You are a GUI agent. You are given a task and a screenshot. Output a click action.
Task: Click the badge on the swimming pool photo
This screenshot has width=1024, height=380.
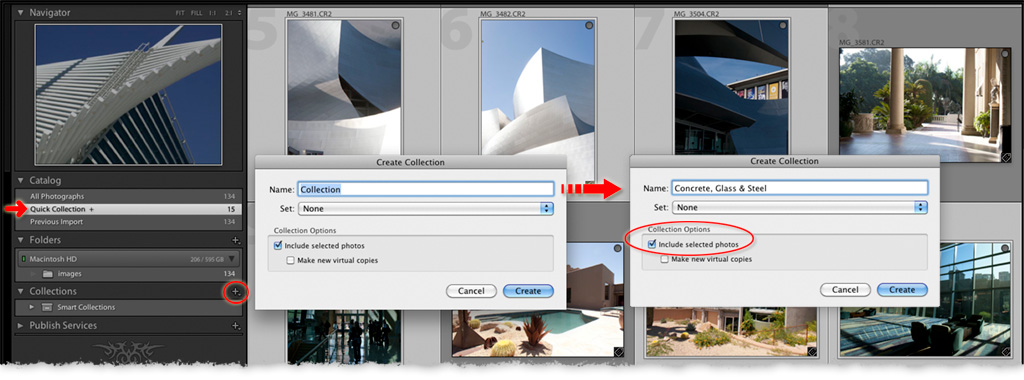(x=618, y=353)
